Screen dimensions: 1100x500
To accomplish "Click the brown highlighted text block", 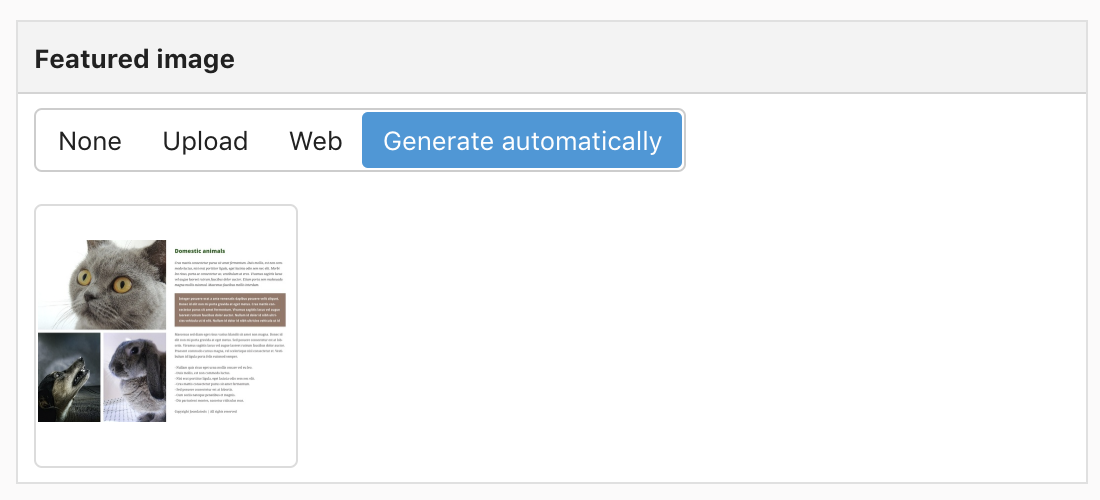I will pyautogui.click(x=230, y=310).
